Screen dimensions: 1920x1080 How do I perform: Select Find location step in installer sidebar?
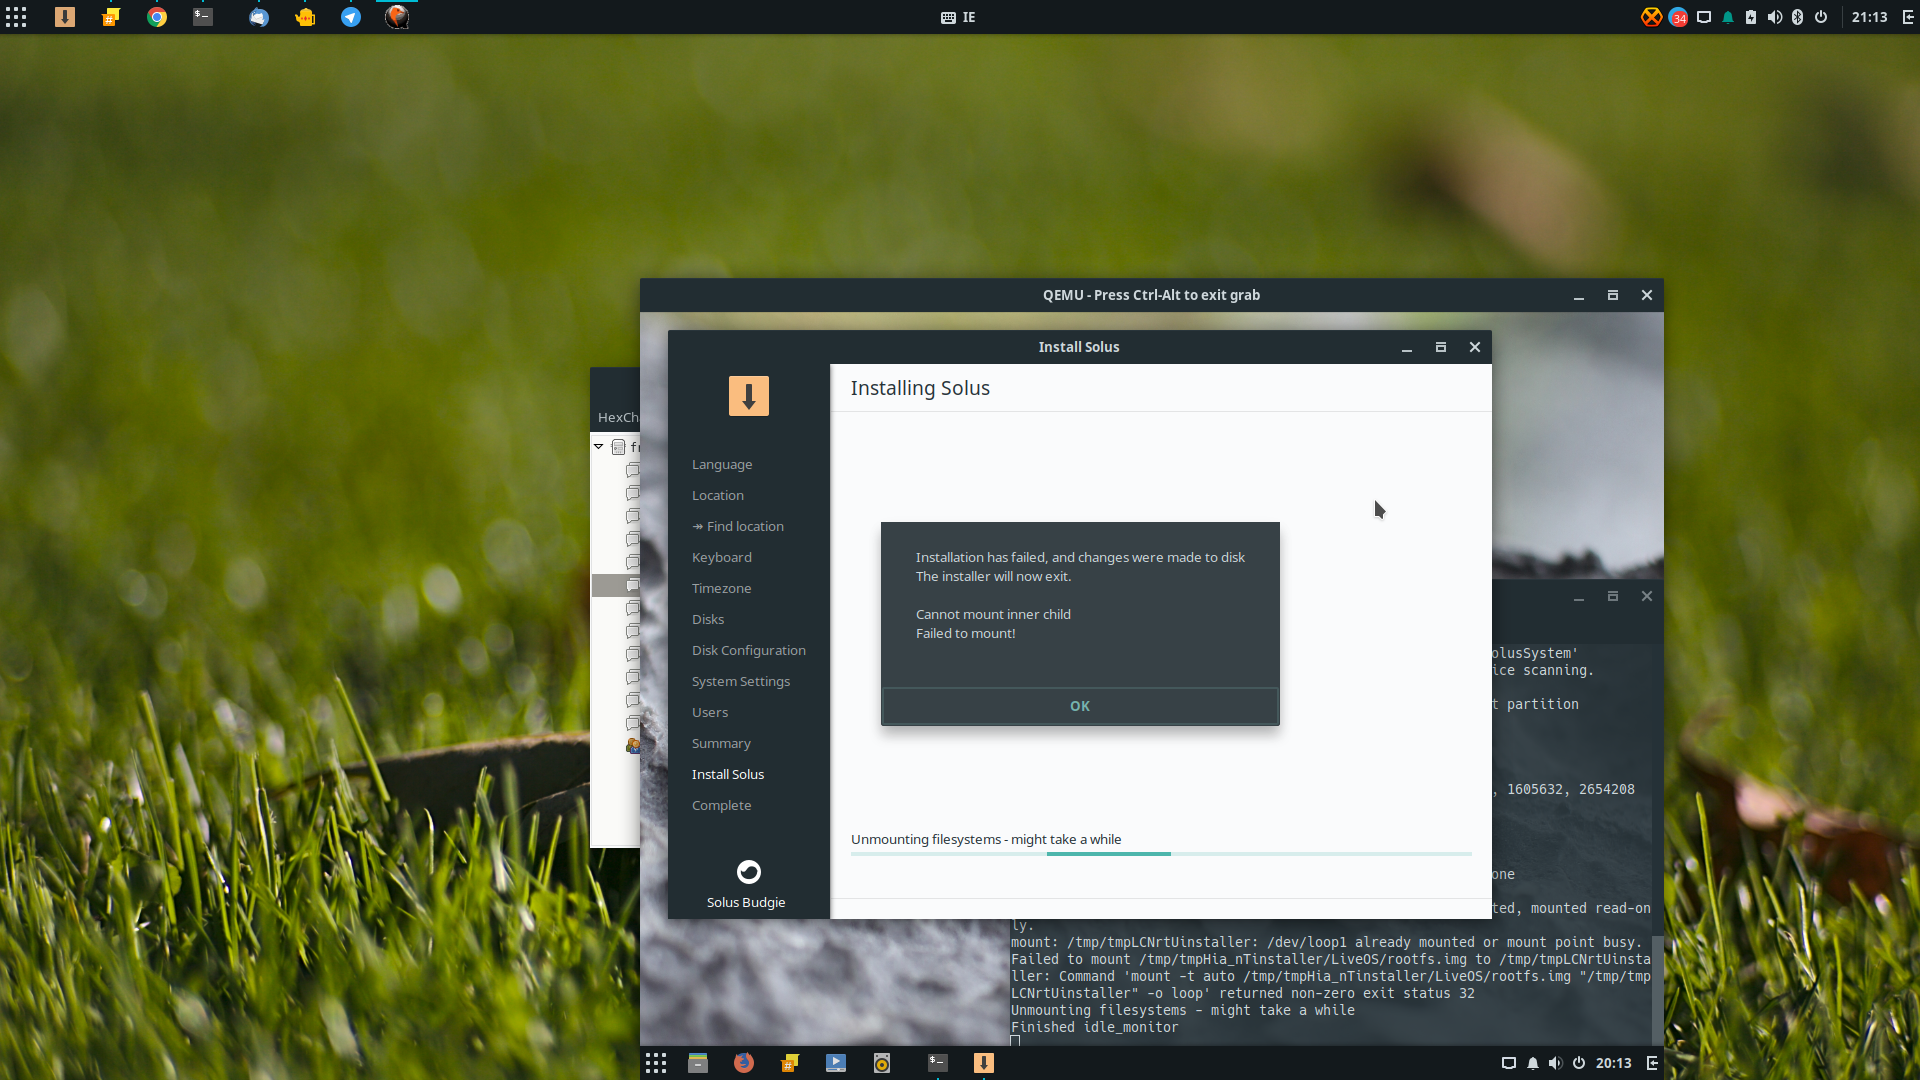pos(738,527)
